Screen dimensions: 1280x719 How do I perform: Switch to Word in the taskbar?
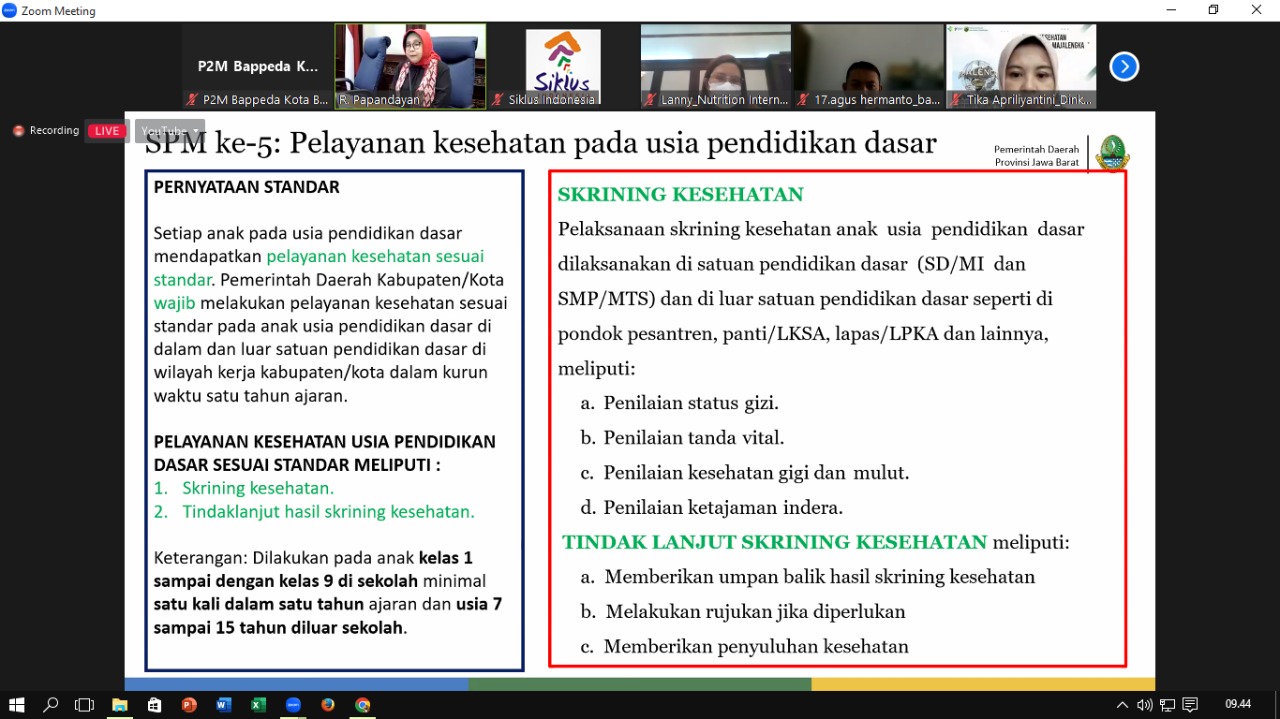click(223, 705)
